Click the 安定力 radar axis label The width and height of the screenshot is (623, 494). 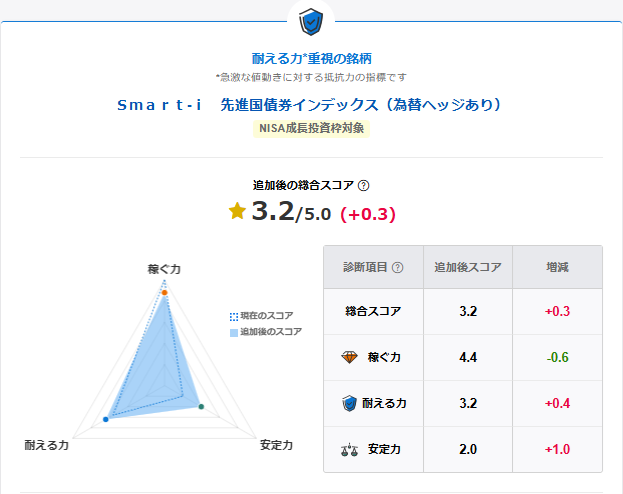click(276, 444)
